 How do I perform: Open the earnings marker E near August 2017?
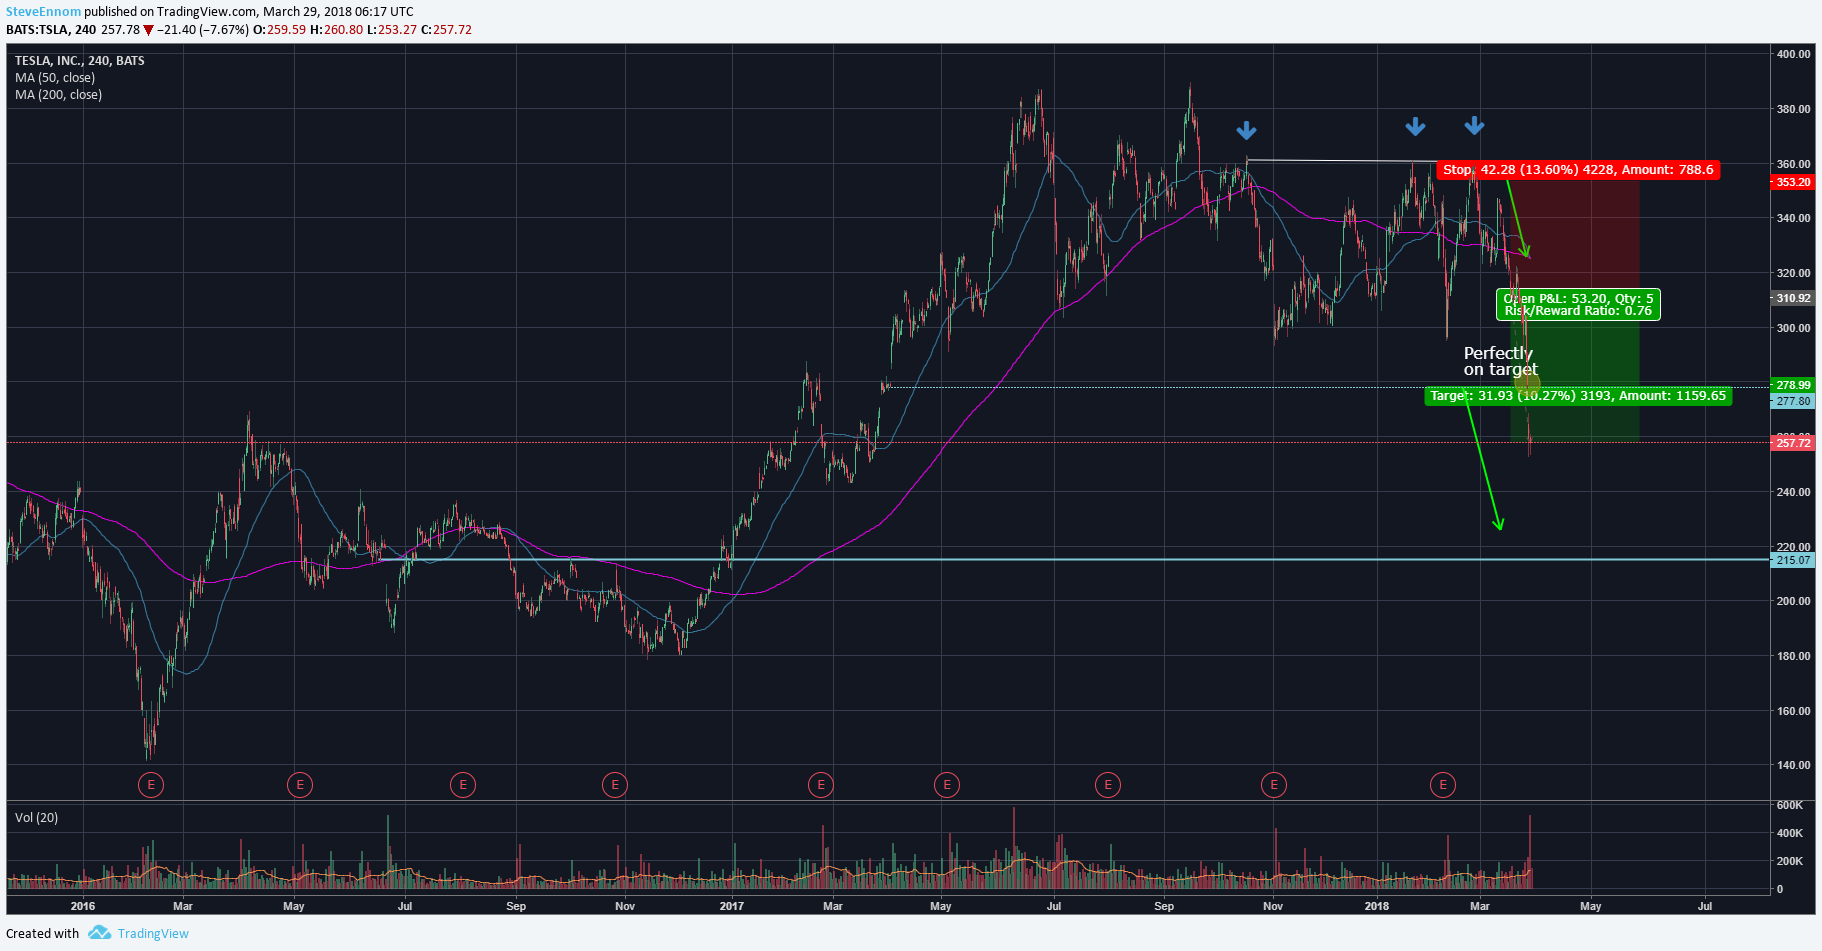[x=1108, y=785]
